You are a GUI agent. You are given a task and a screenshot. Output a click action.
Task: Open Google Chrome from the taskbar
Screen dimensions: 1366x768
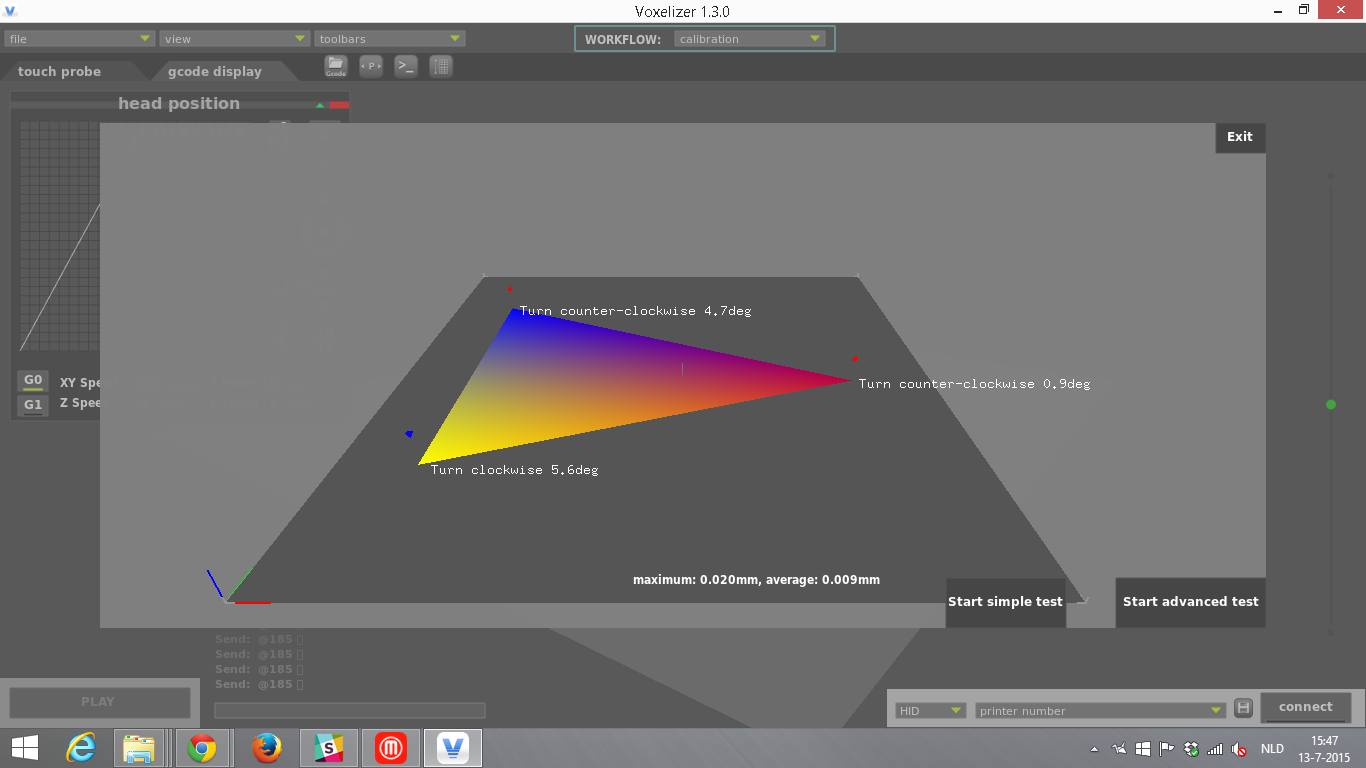[x=202, y=748]
